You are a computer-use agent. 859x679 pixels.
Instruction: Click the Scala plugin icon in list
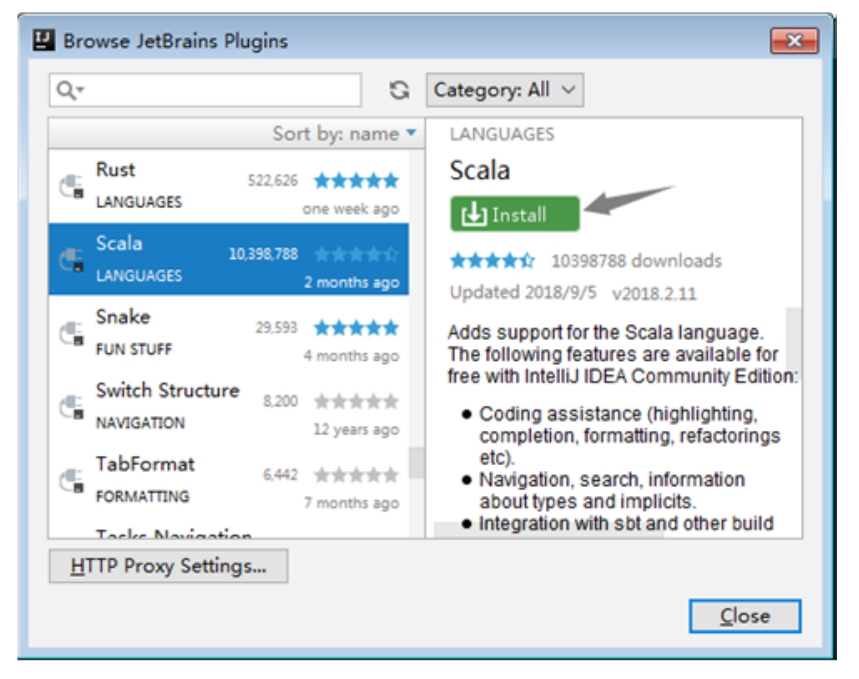click(71, 259)
